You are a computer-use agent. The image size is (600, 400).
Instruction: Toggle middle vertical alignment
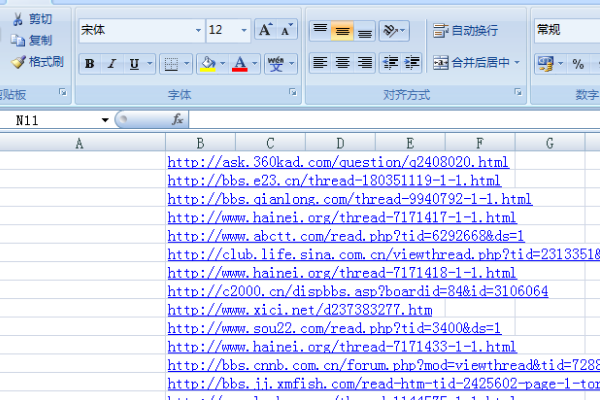342,30
